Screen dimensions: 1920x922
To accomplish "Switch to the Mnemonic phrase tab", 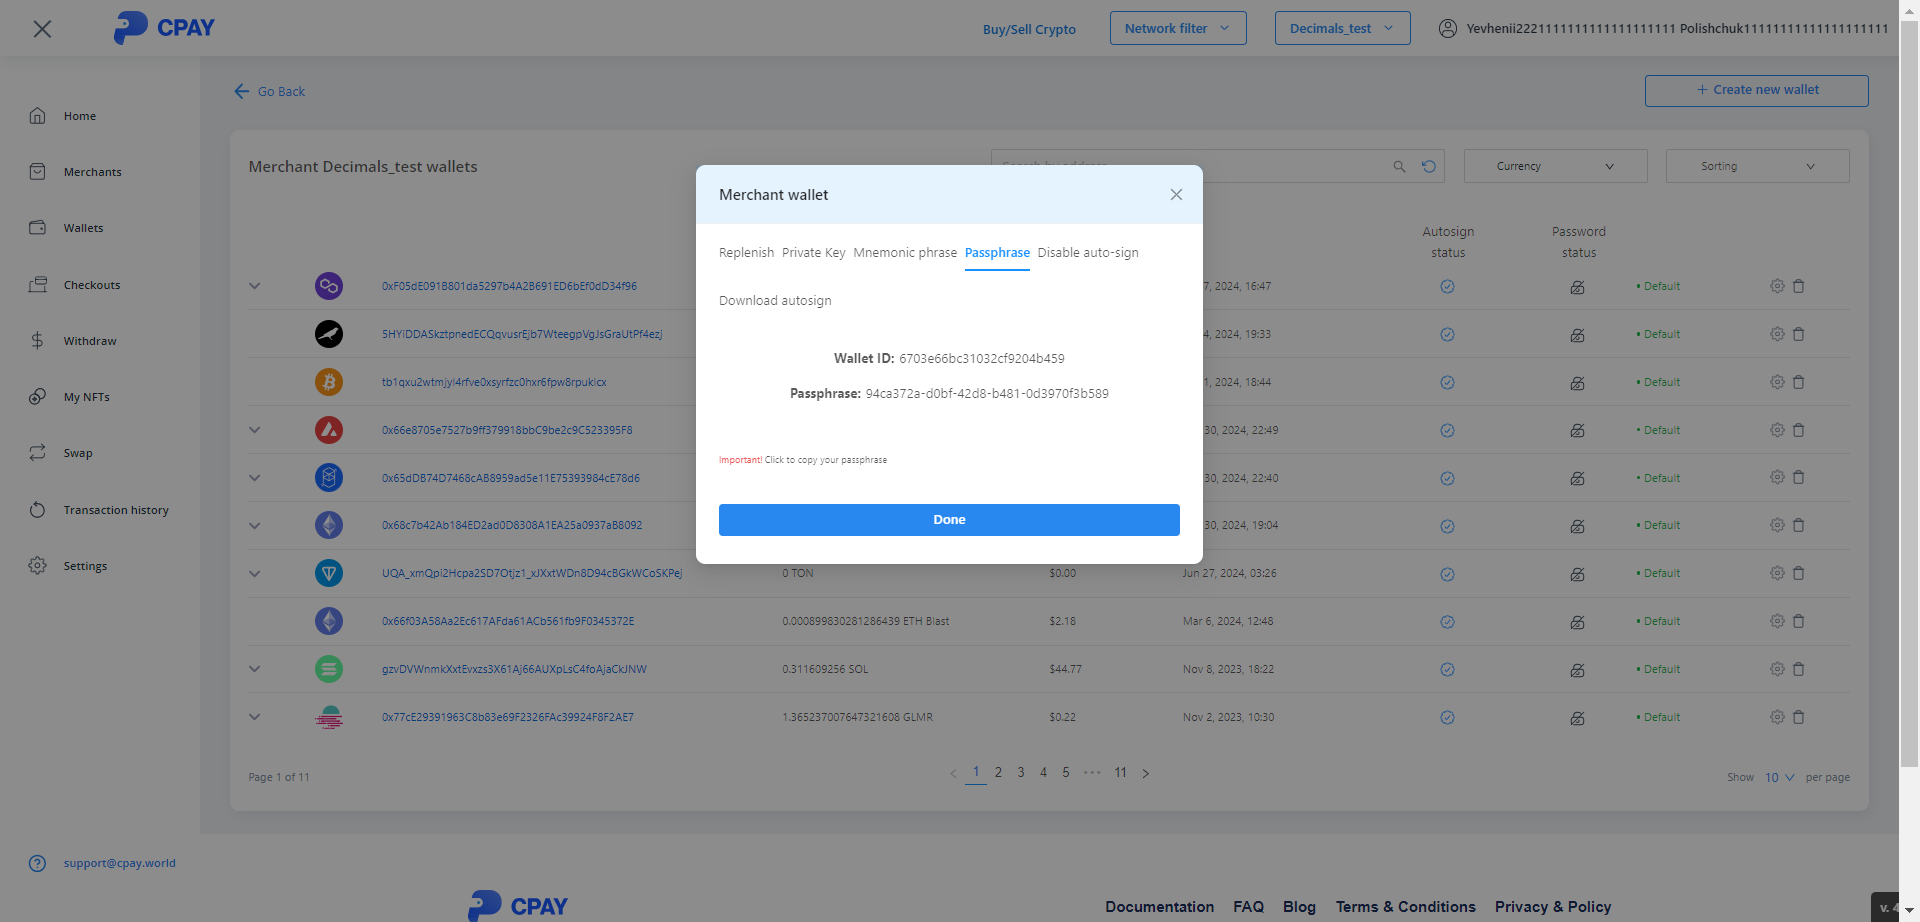I will coord(905,253).
